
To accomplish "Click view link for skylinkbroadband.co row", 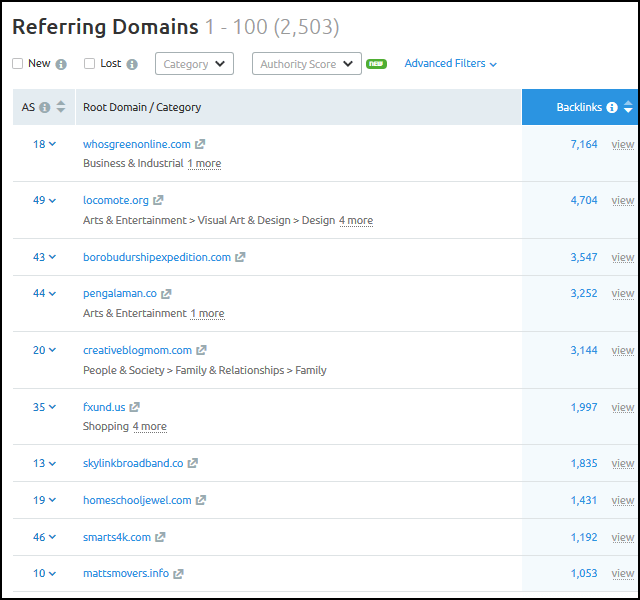I will pyautogui.click(x=623, y=464).
